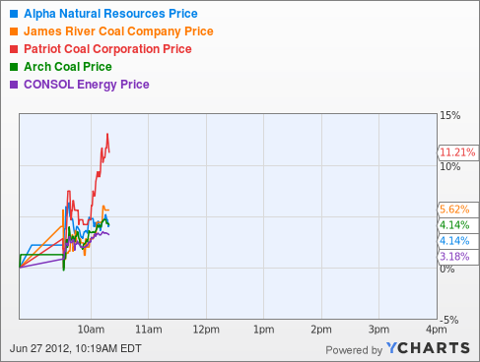Click the -5% y-axis label
The height and width of the screenshot is (362, 480).
(x=449, y=320)
